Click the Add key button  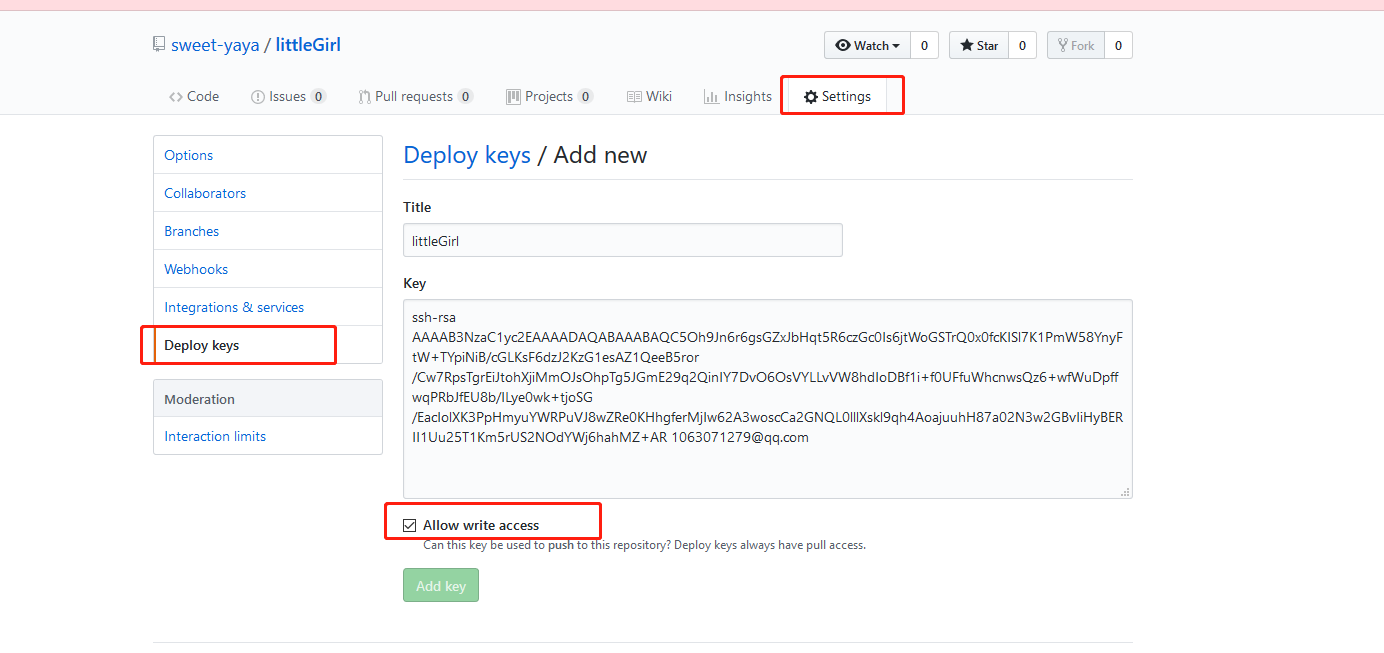point(441,585)
